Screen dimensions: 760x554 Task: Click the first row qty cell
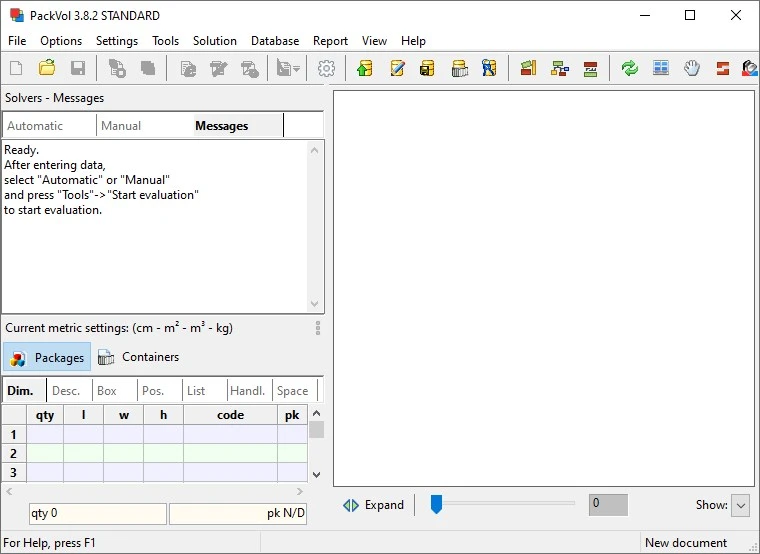click(x=45, y=434)
